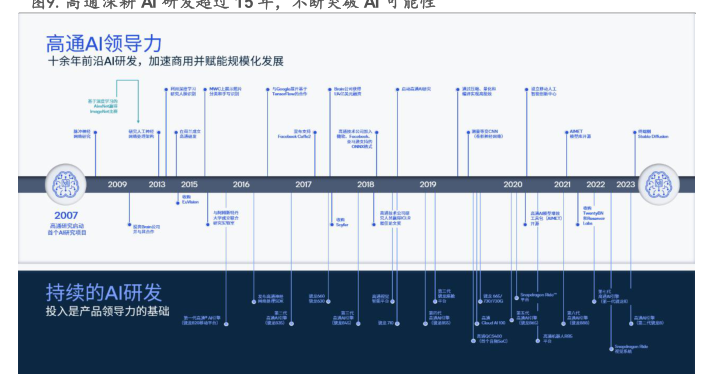Select the 2020 year on the timeline bar

tap(513, 185)
